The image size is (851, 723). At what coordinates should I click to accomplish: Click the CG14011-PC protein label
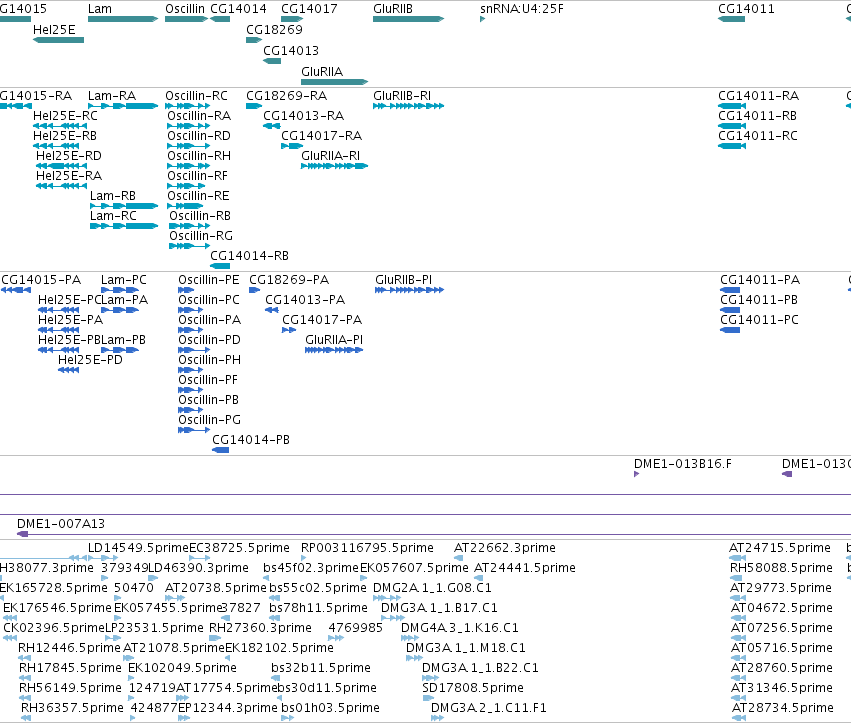pyautogui.click(x=760, y=320)
